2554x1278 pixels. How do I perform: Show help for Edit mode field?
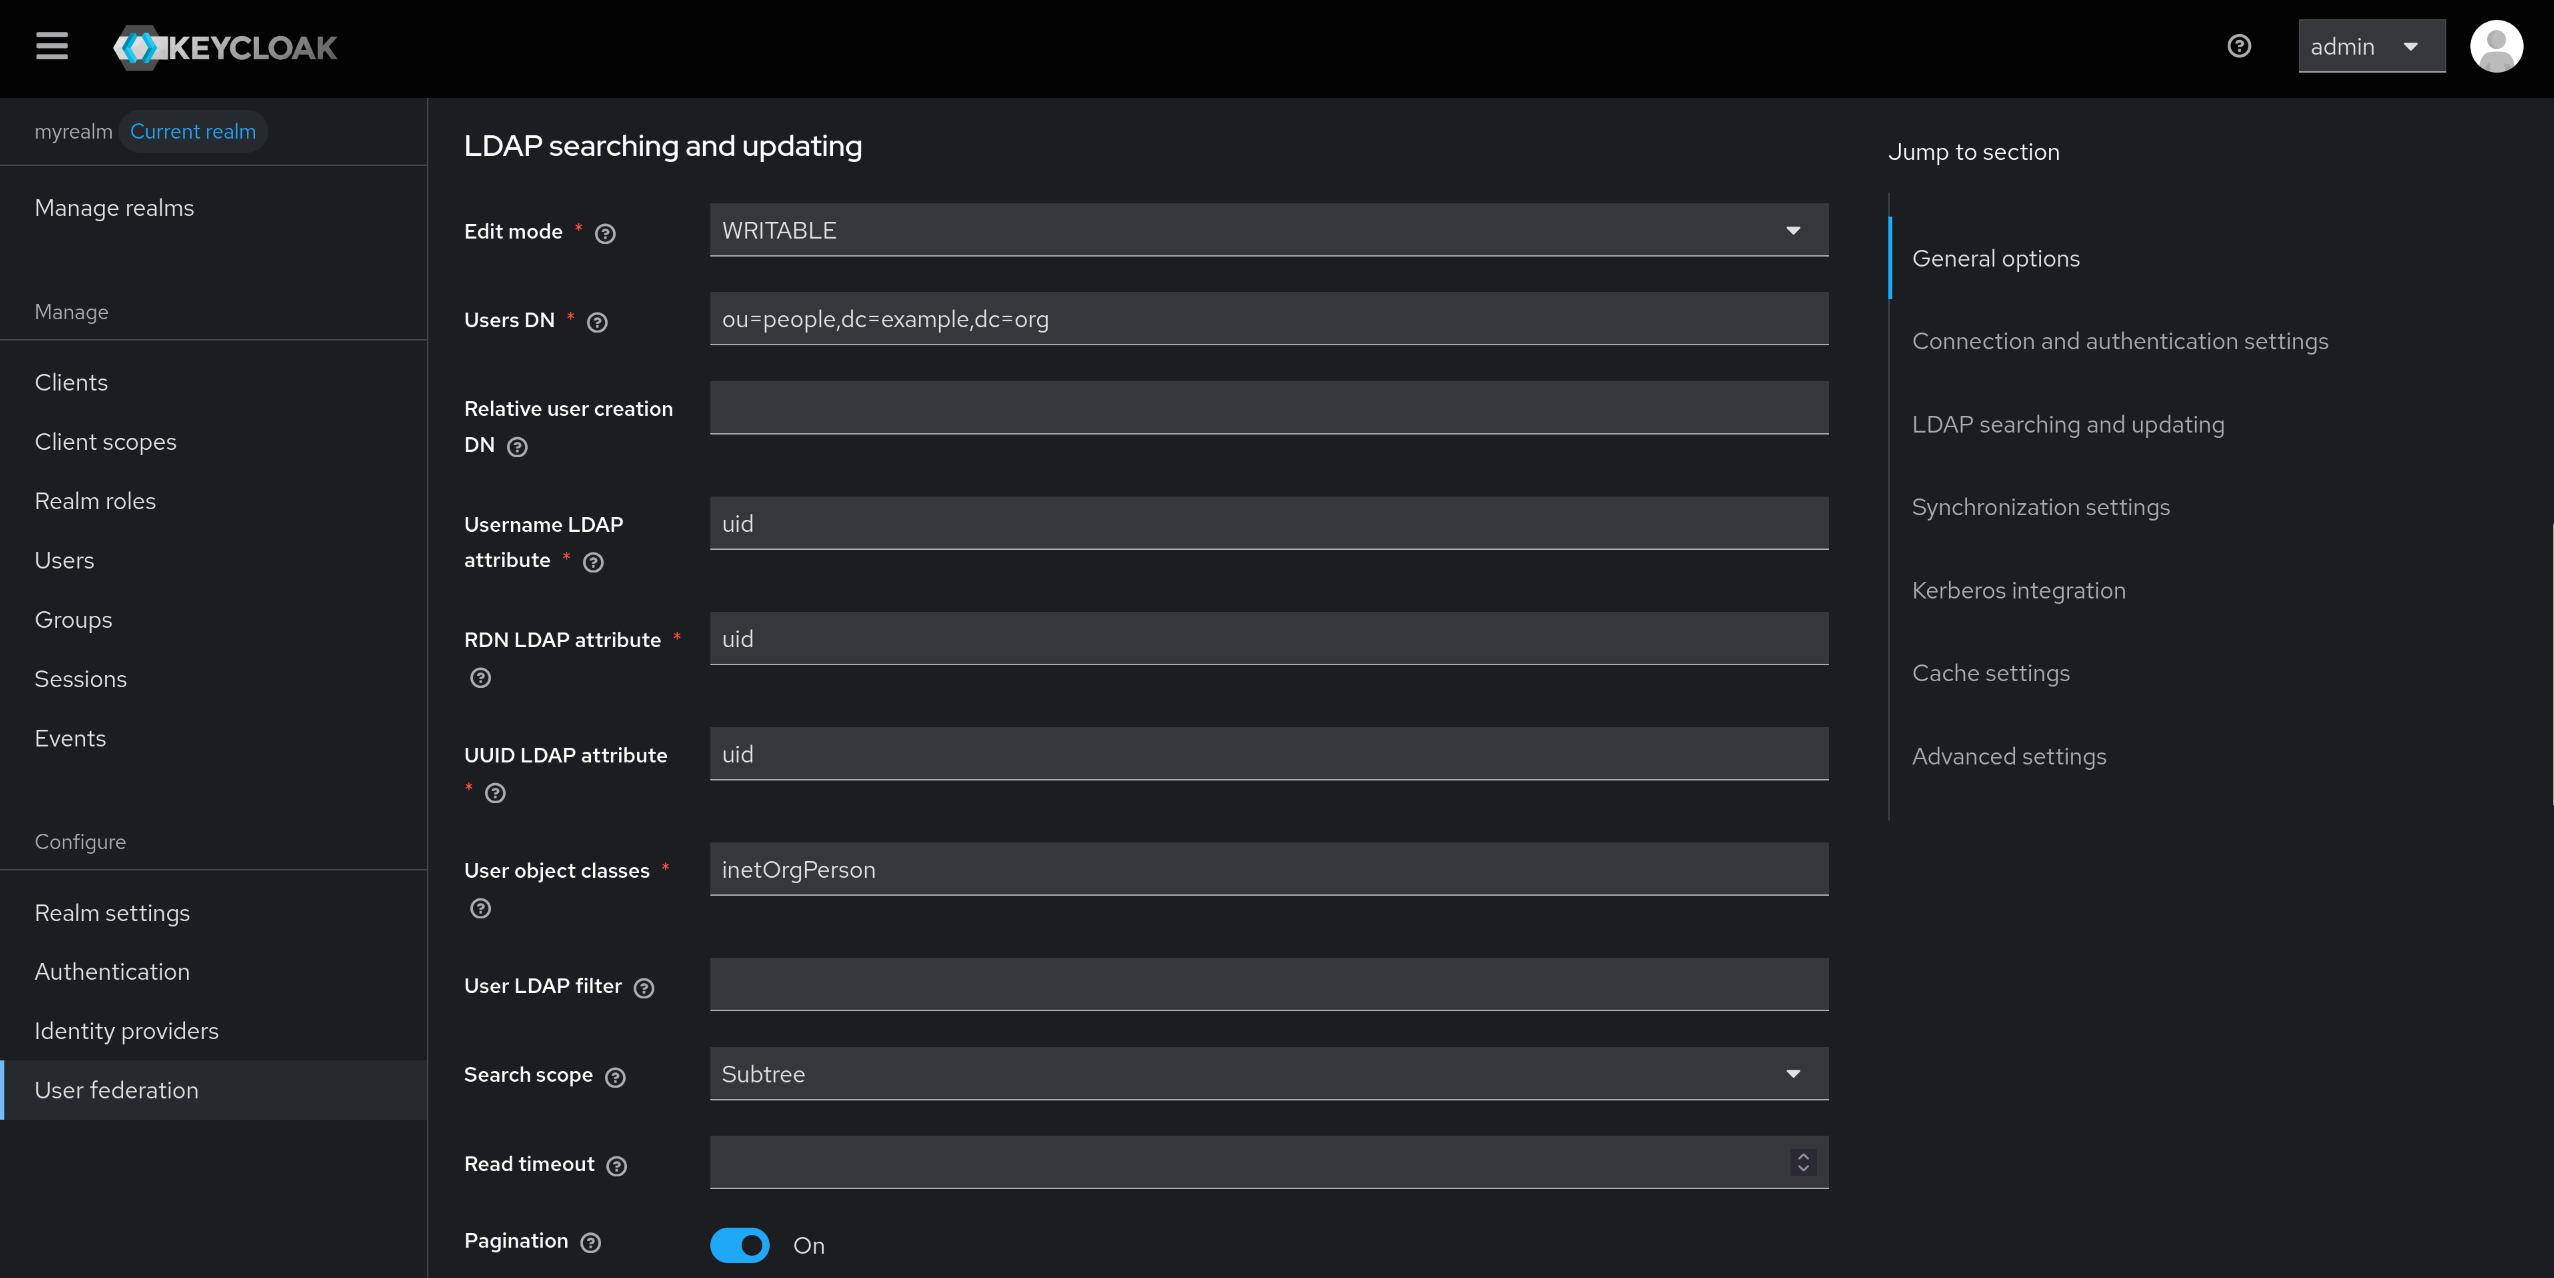(605, 233)
